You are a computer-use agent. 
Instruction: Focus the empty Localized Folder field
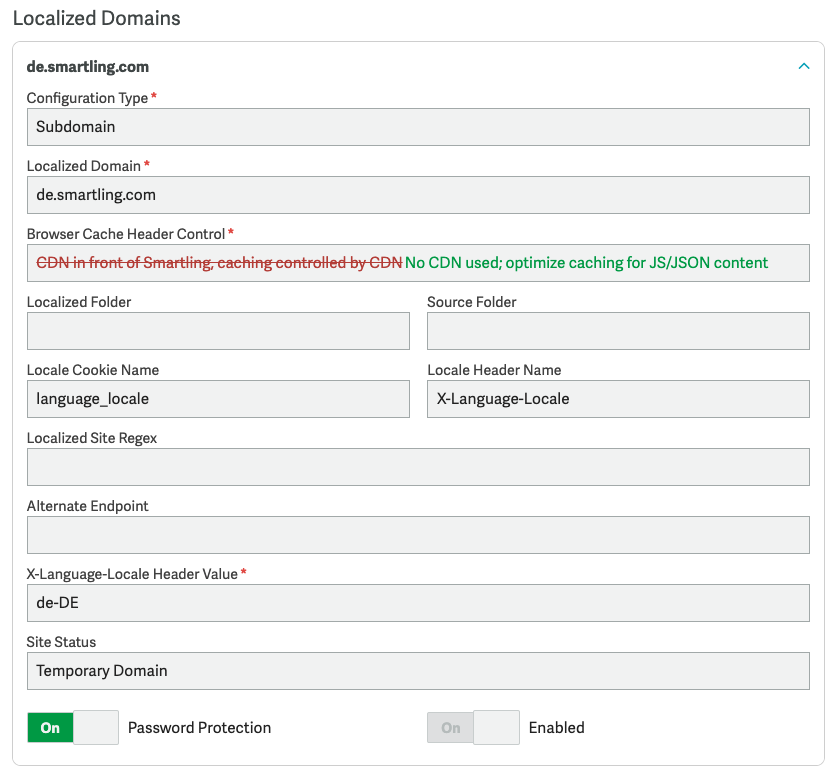pos(218,331)
